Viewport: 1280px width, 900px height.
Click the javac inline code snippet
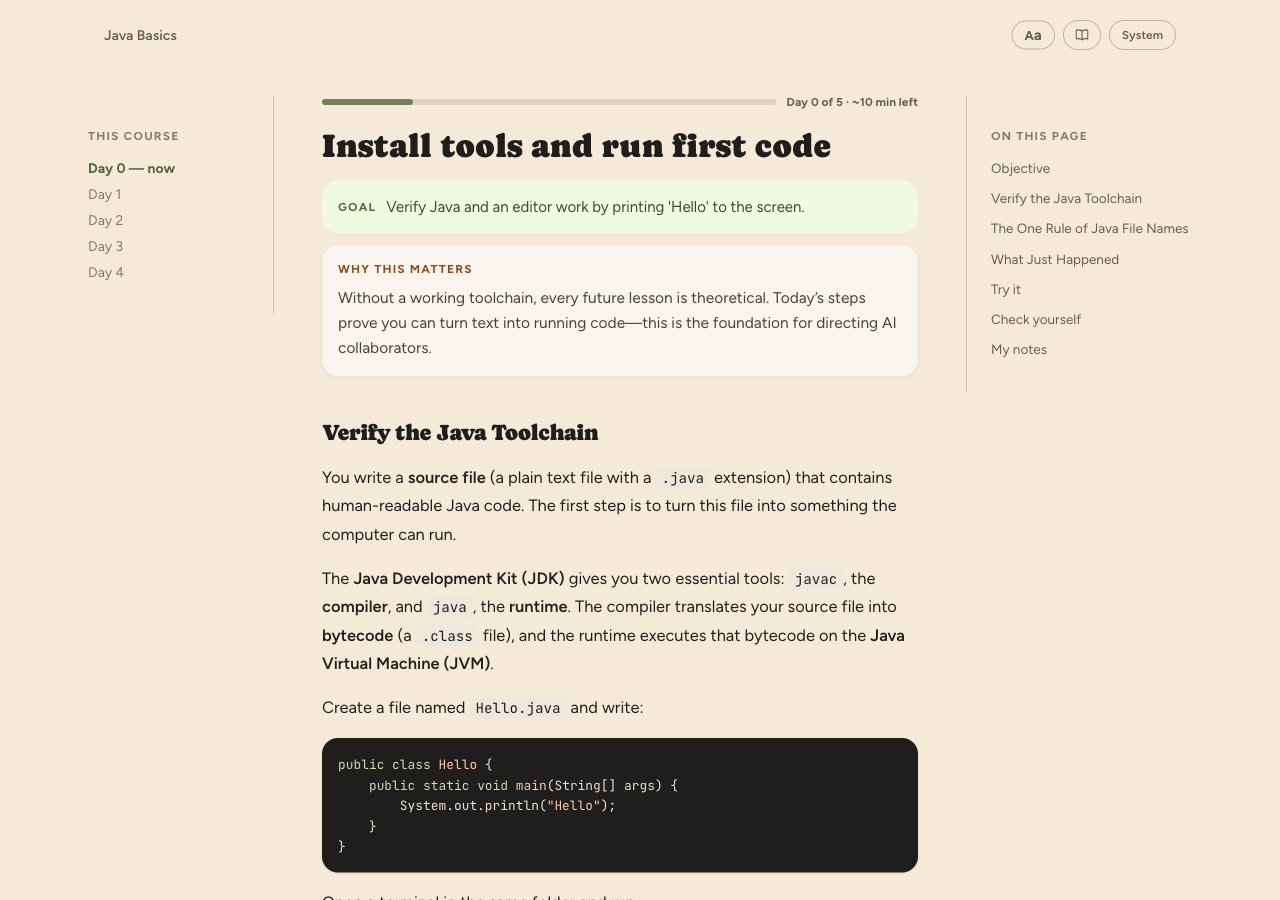[x=816, y=579]
